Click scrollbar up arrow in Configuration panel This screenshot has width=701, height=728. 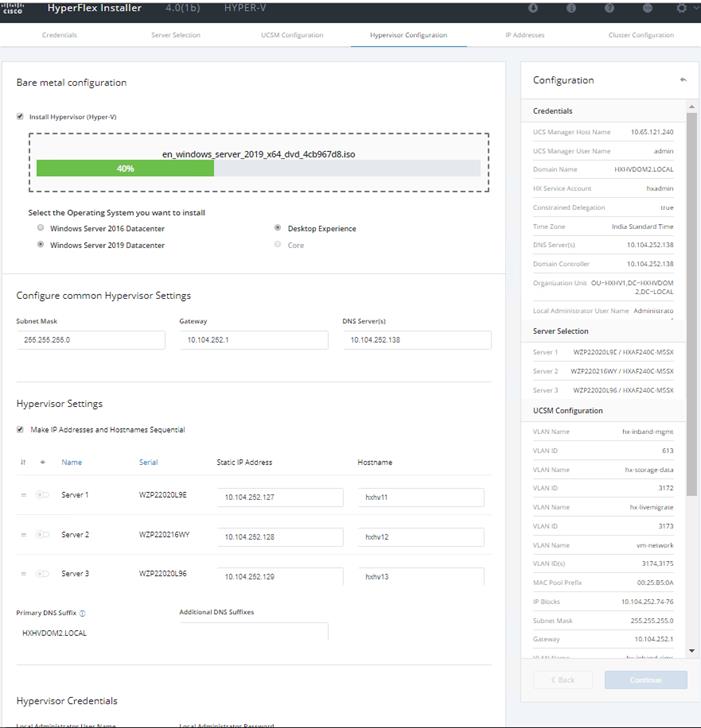coord(691,107)
